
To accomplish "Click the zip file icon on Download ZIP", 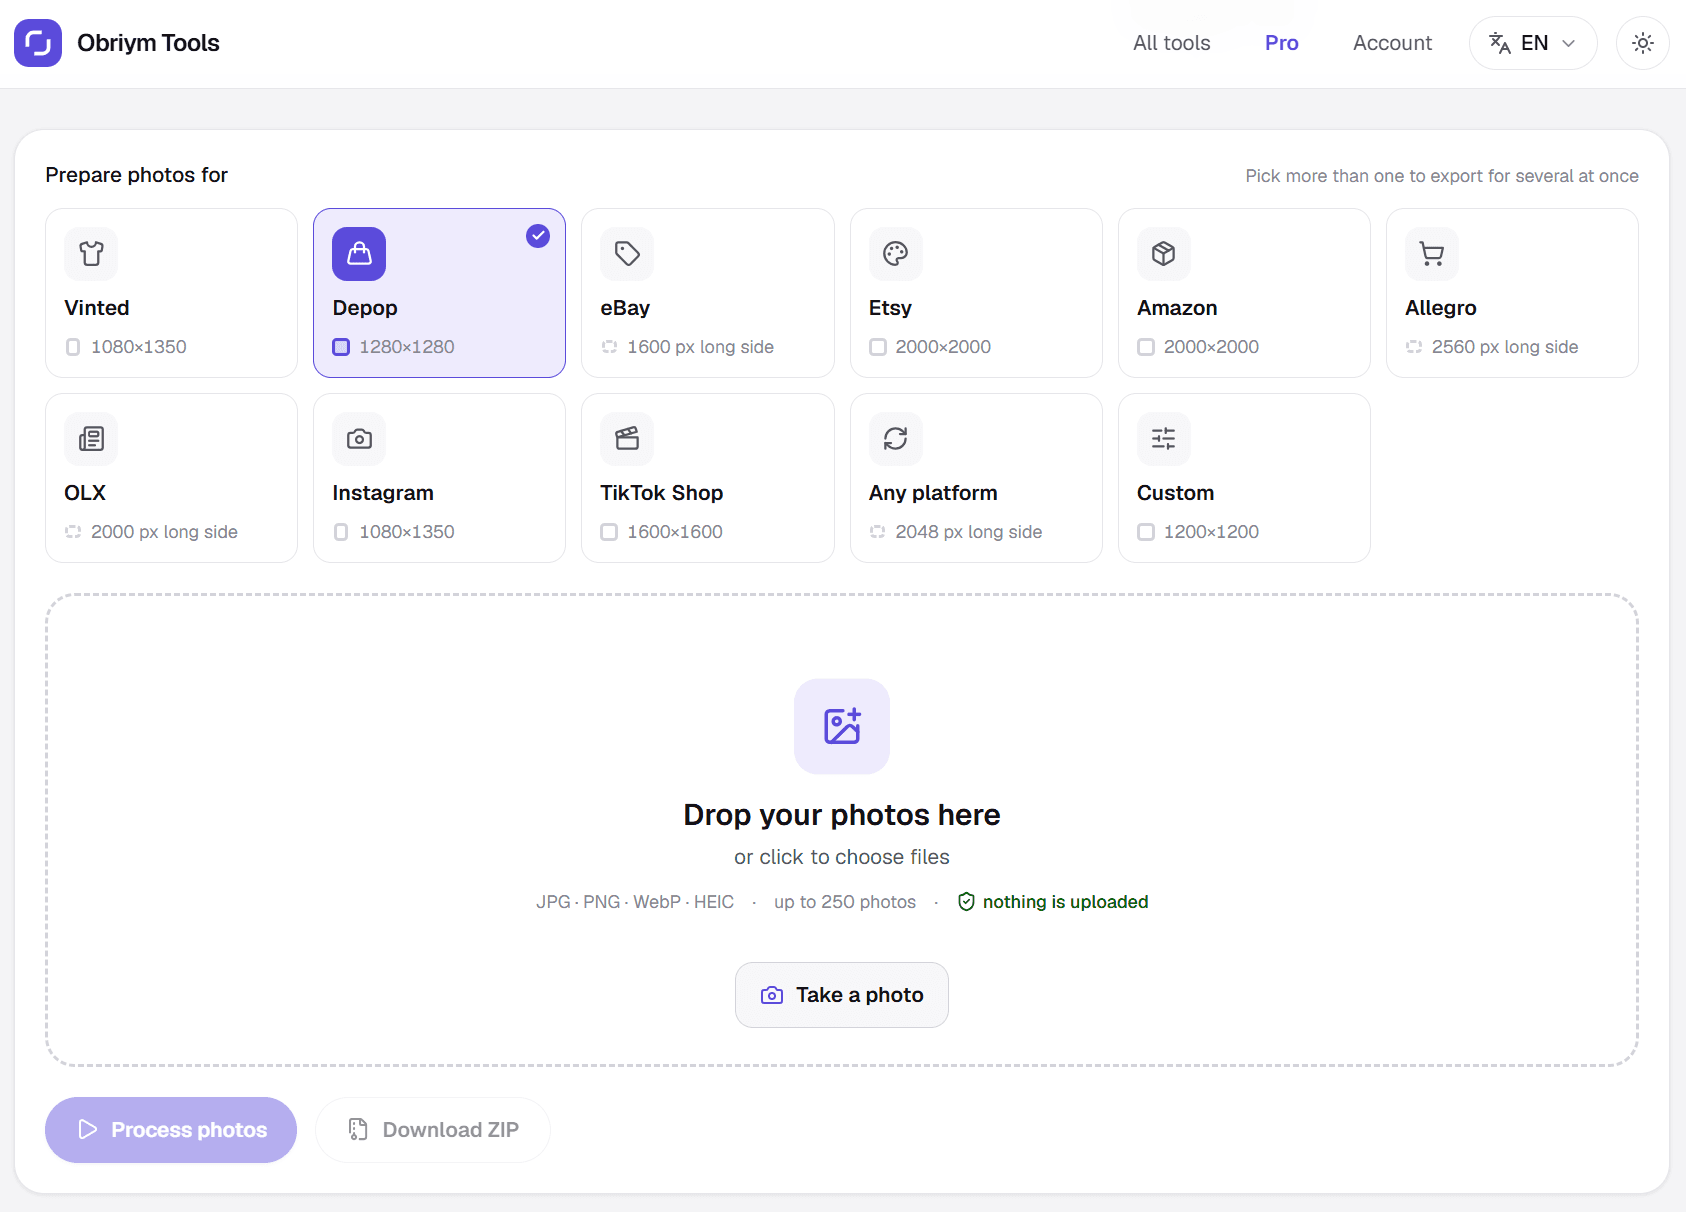I will (358, 1130).
